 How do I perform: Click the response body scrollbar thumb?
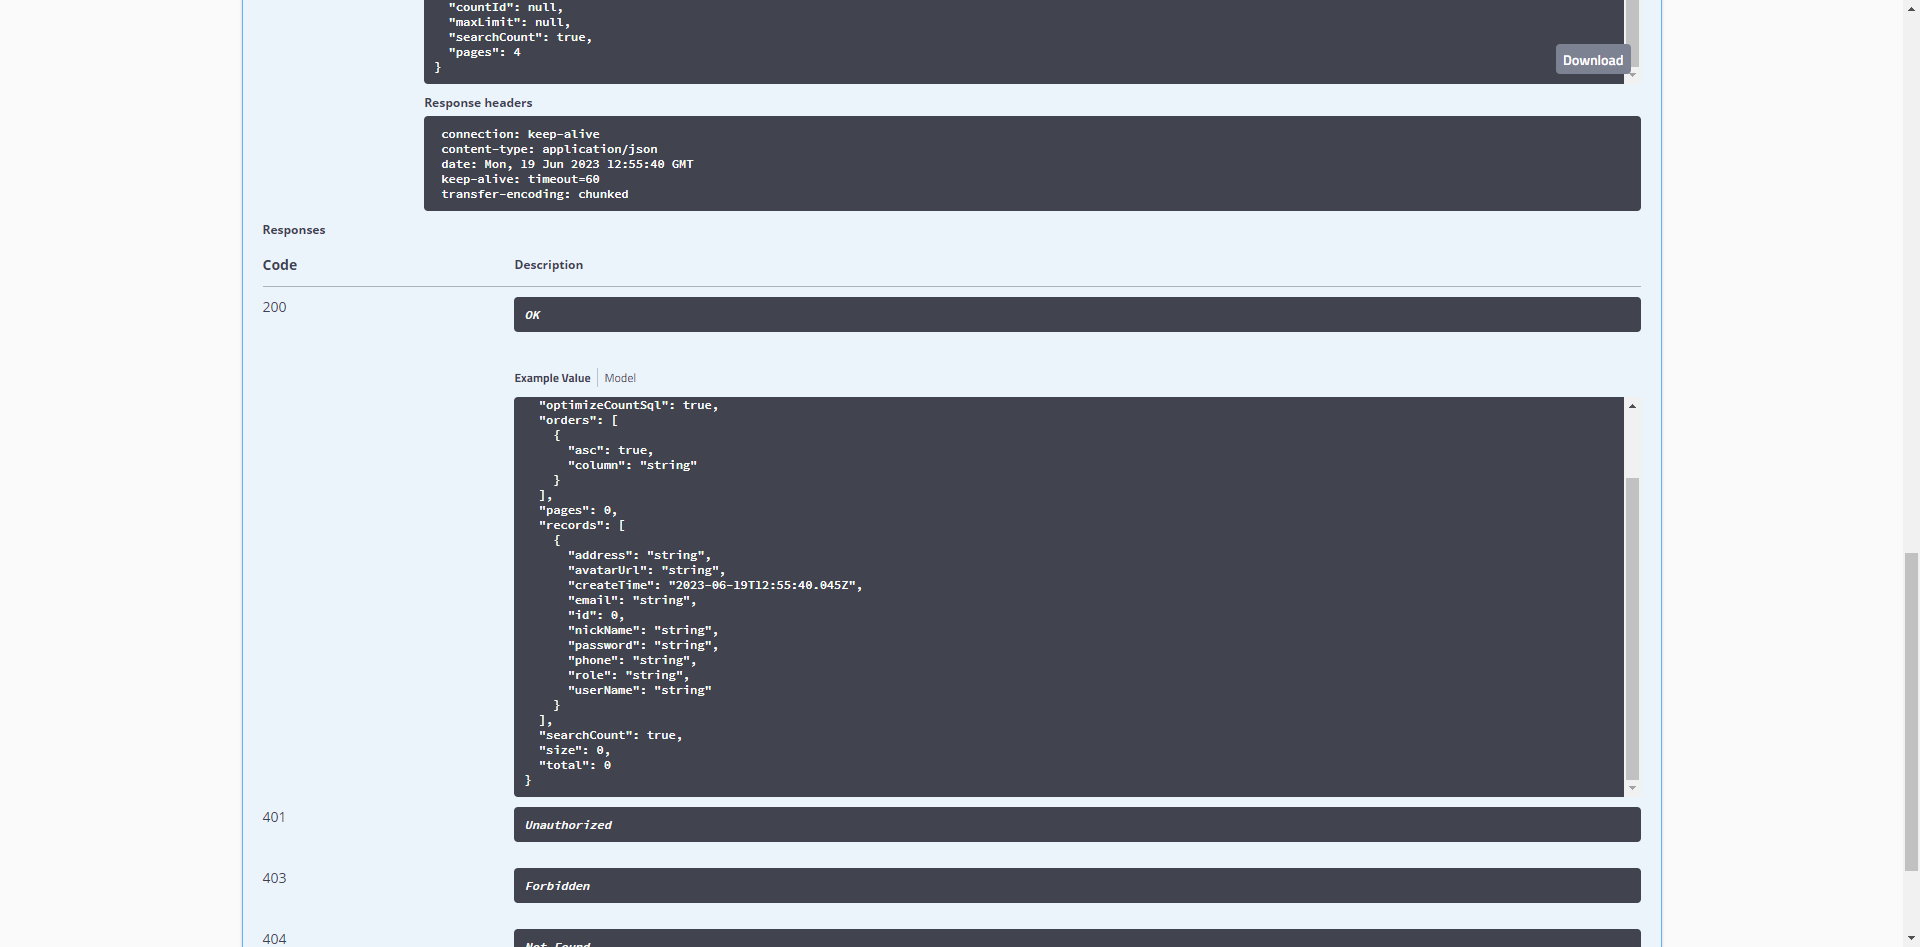point(1632,32)
